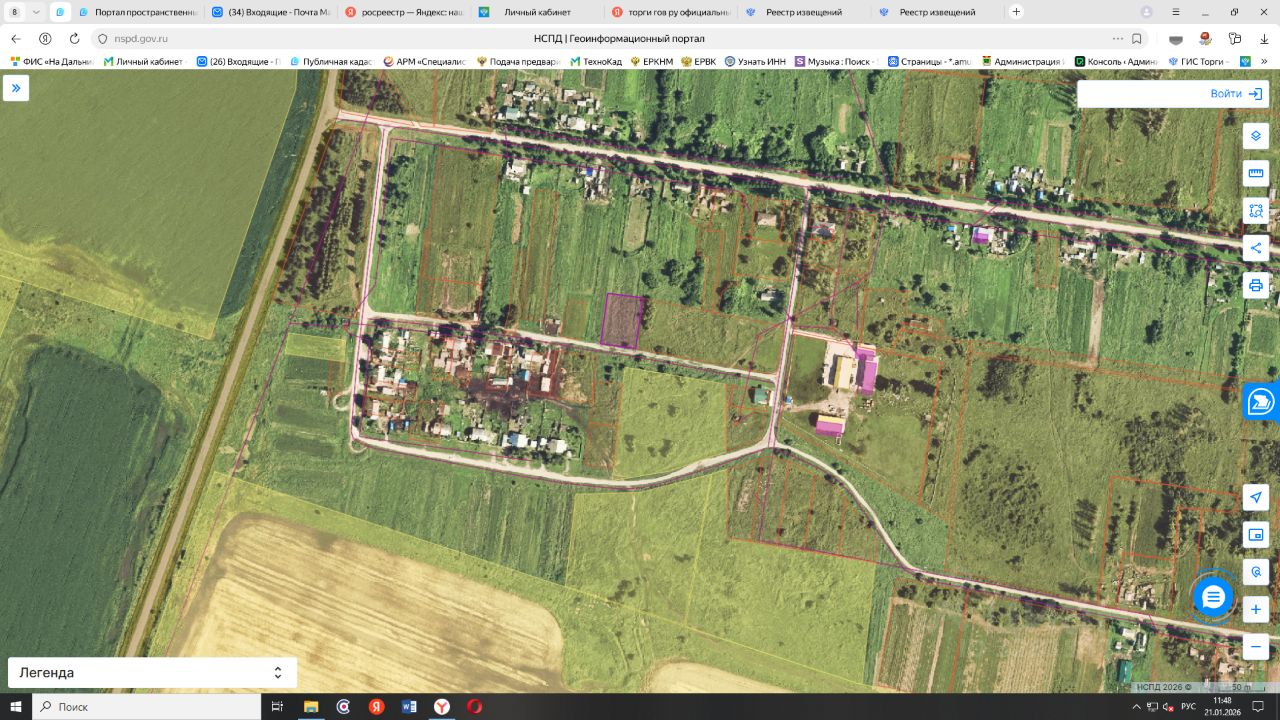1280x720 pixels.
Task: Activate the area selection search tool
Action: [1256, 210]
